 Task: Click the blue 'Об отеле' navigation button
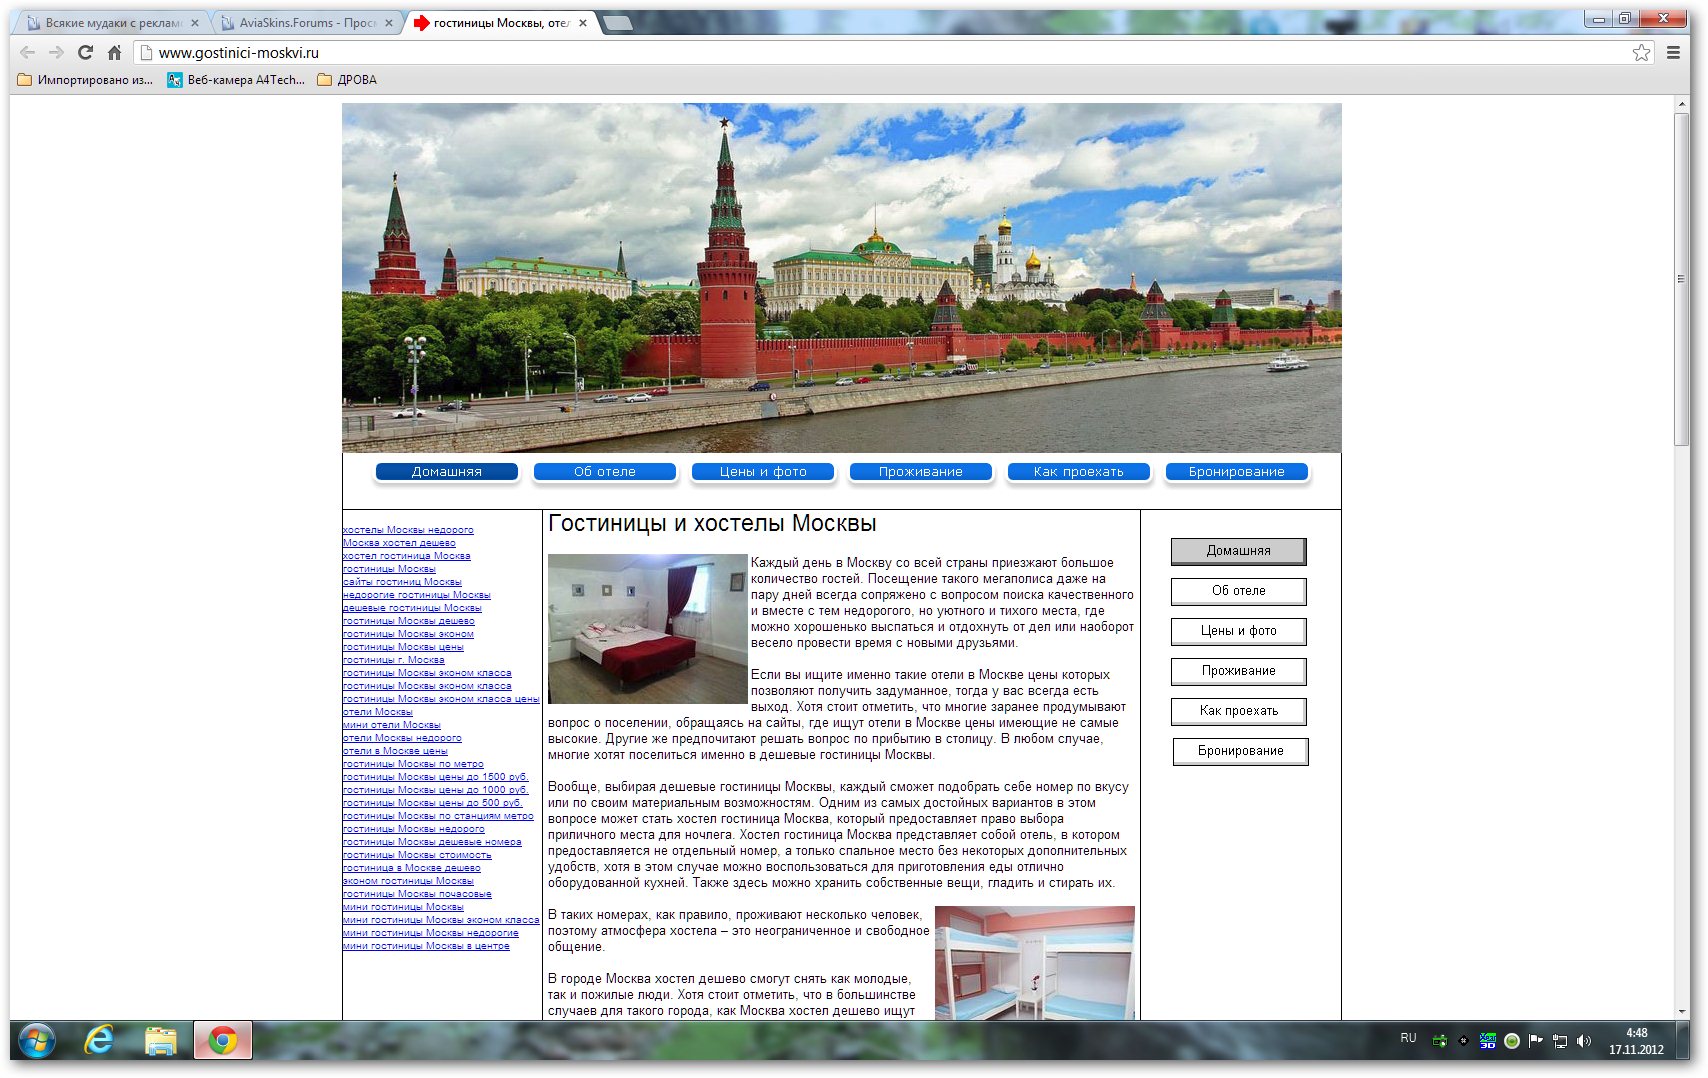[605, 472]
